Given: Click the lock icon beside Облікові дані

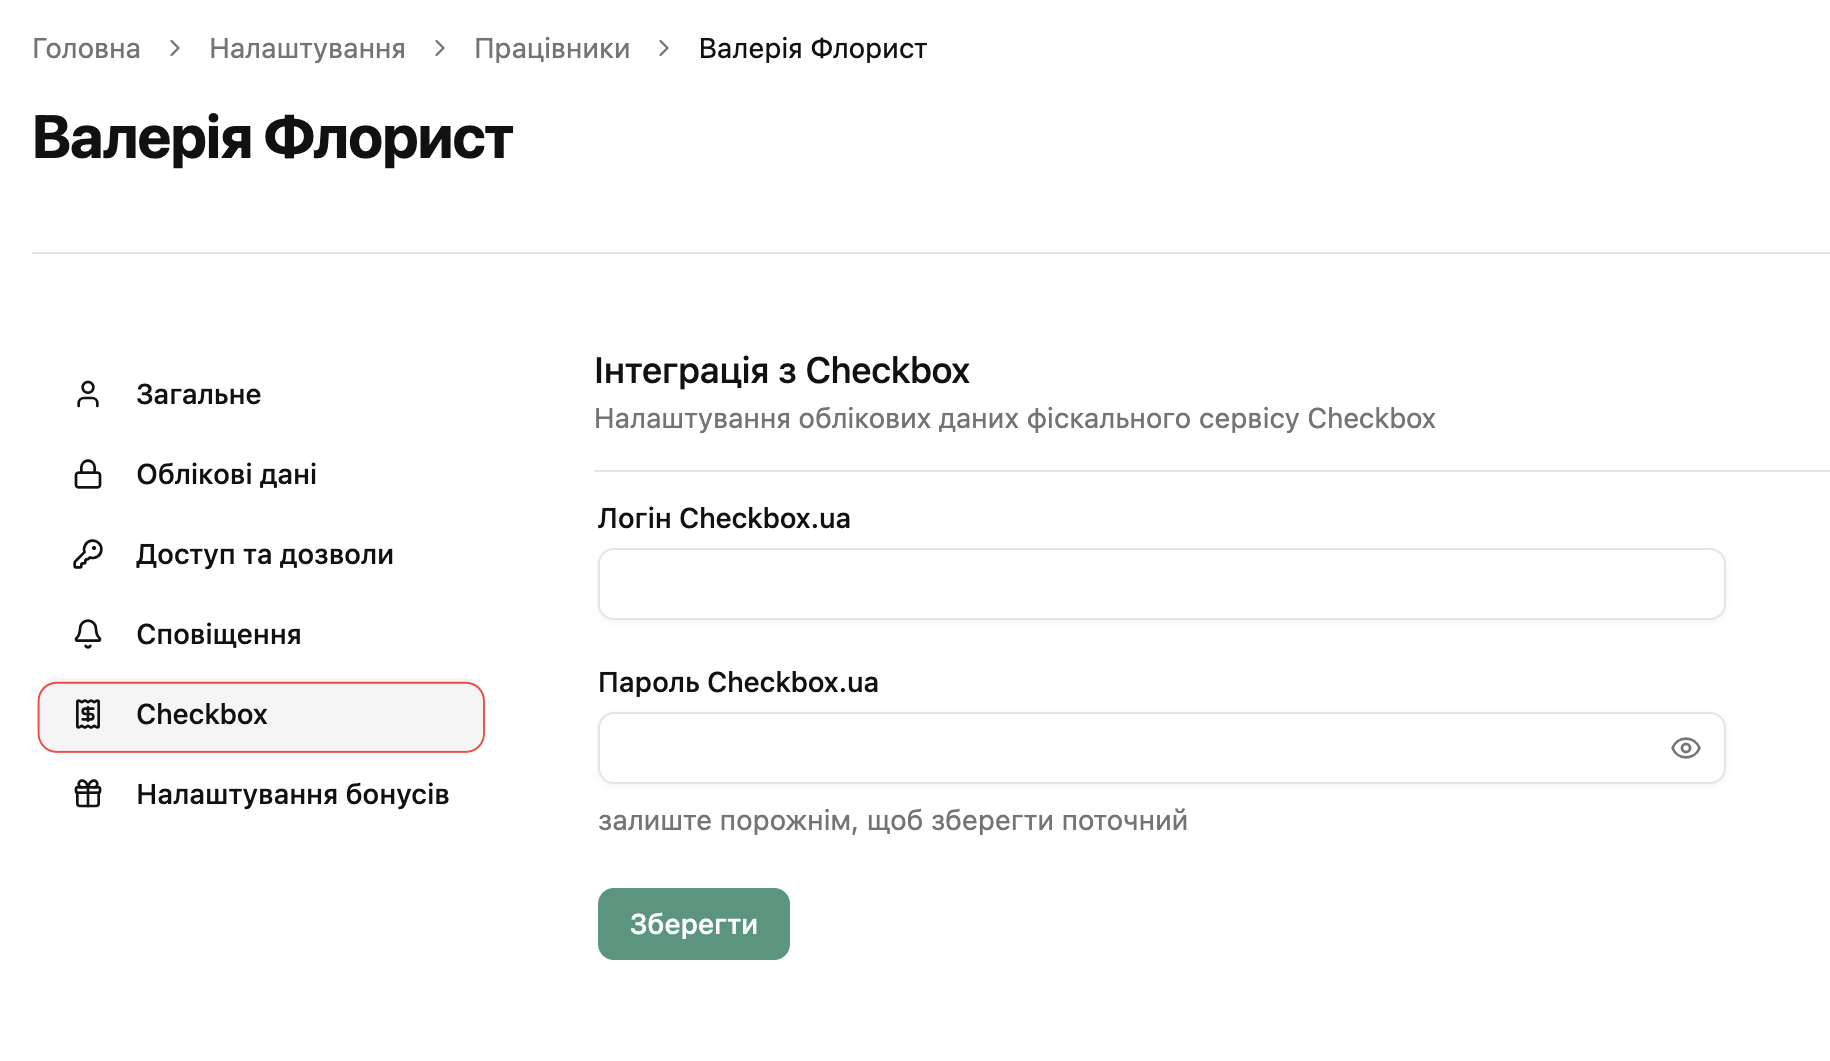Looking at the screenshot, I should point(88,474).
